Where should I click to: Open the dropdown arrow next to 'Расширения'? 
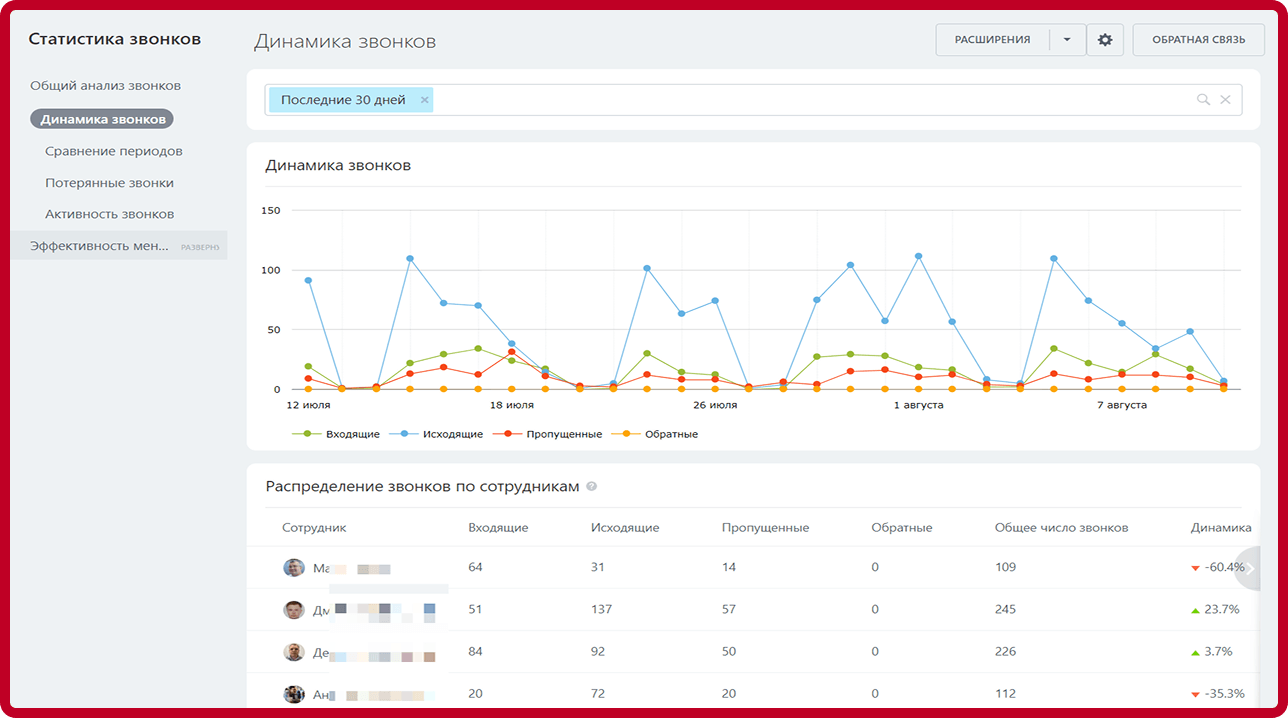tap(1067, 40)
